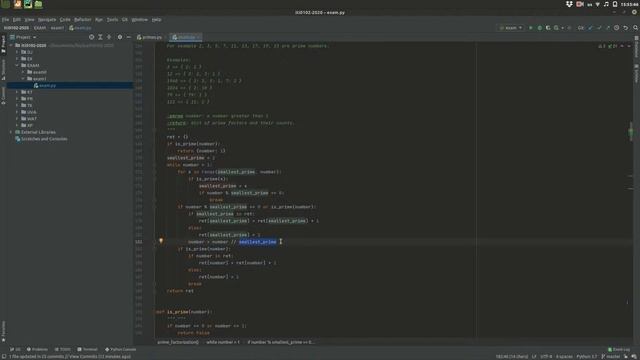Click the Git commit checkmark icon
640x360 pixels.
click(599, 28)
